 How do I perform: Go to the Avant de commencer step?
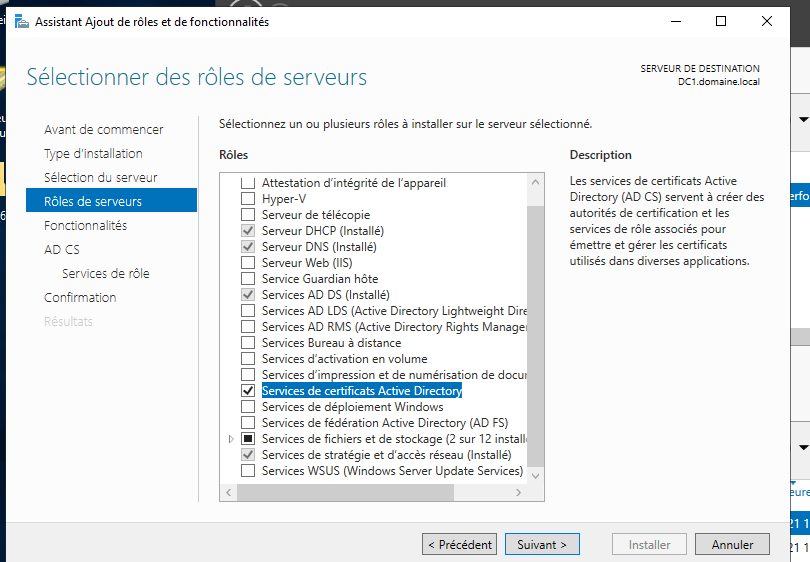(104, 130)
